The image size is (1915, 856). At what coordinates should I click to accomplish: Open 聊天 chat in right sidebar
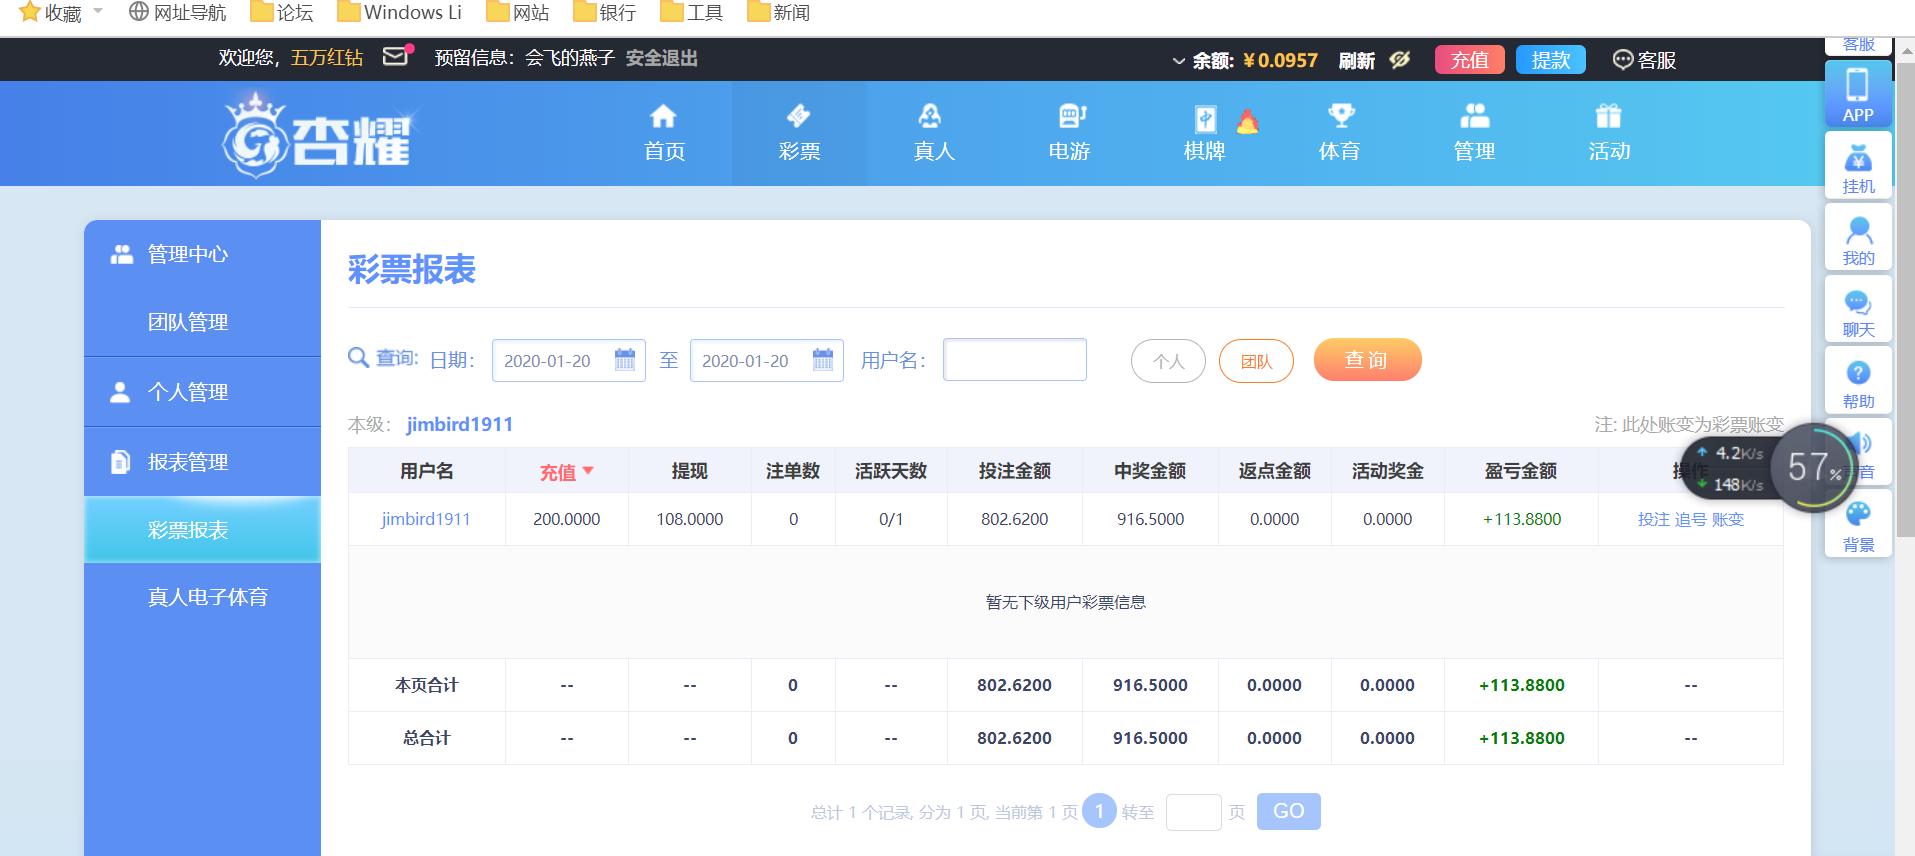[x=1858, y=309]
